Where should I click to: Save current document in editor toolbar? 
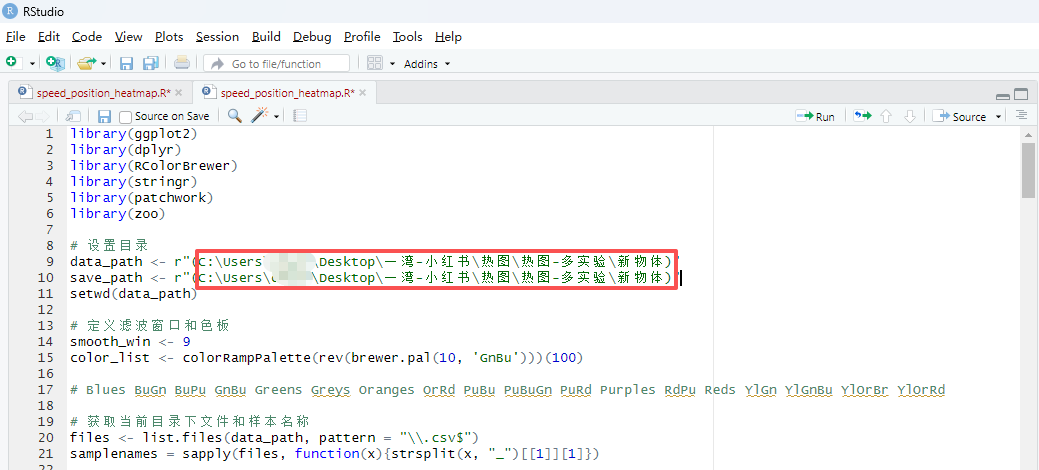coord(104,116)
